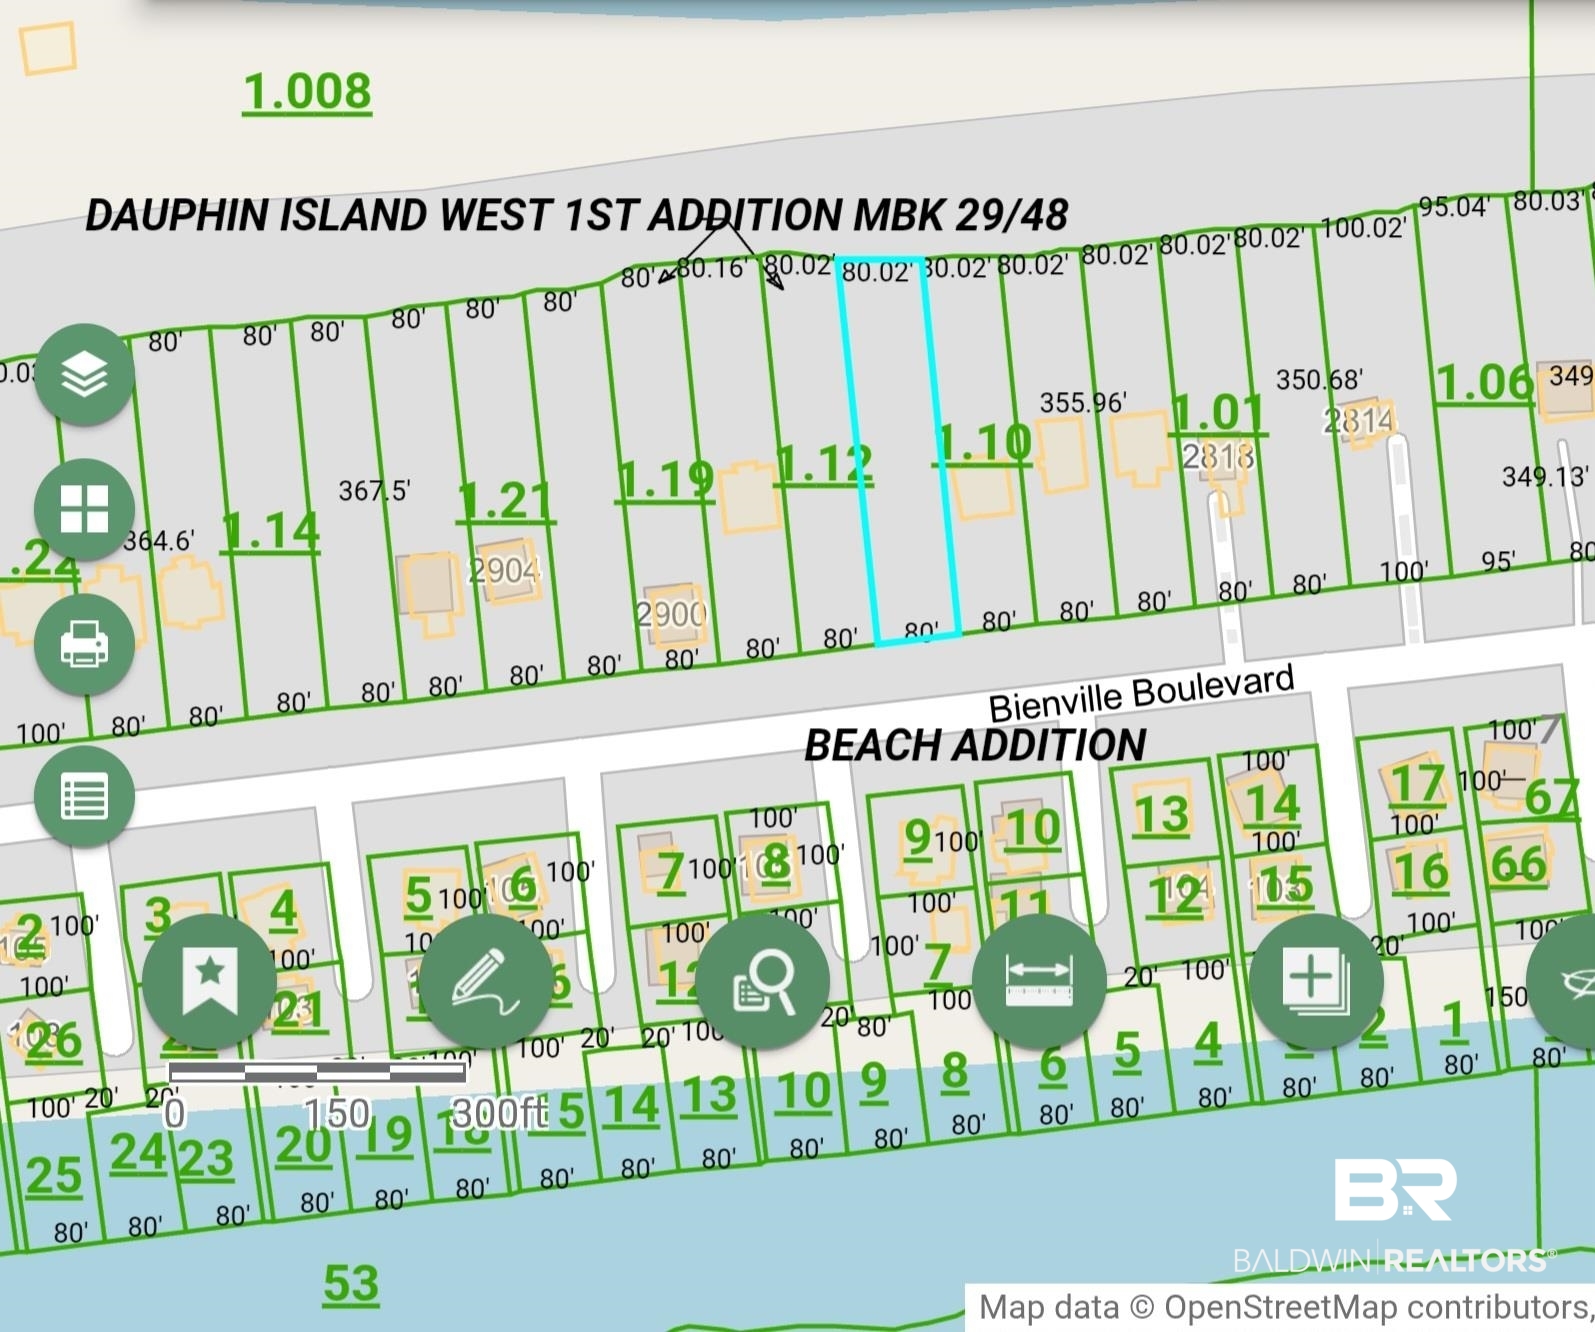
Task: Open the map layers button
Action: click(x=84, y=375)
